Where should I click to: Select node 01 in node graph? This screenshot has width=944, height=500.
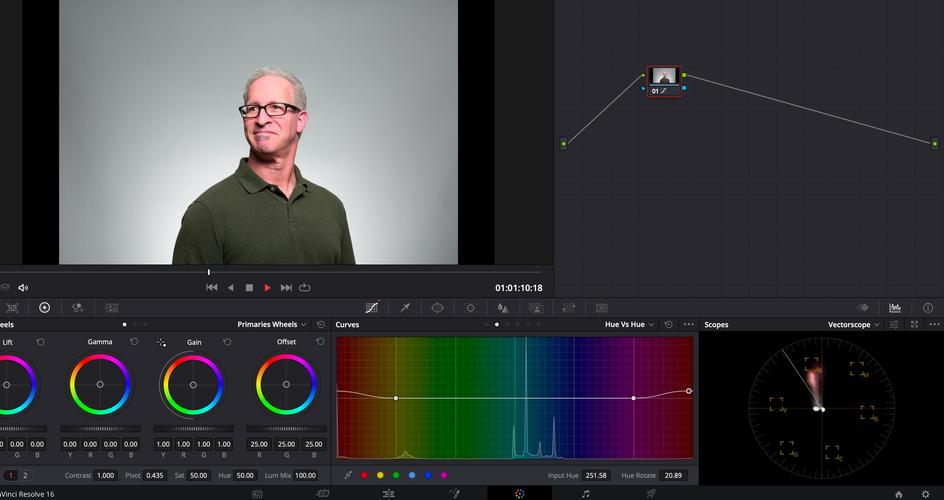click(x=664, y=81)
